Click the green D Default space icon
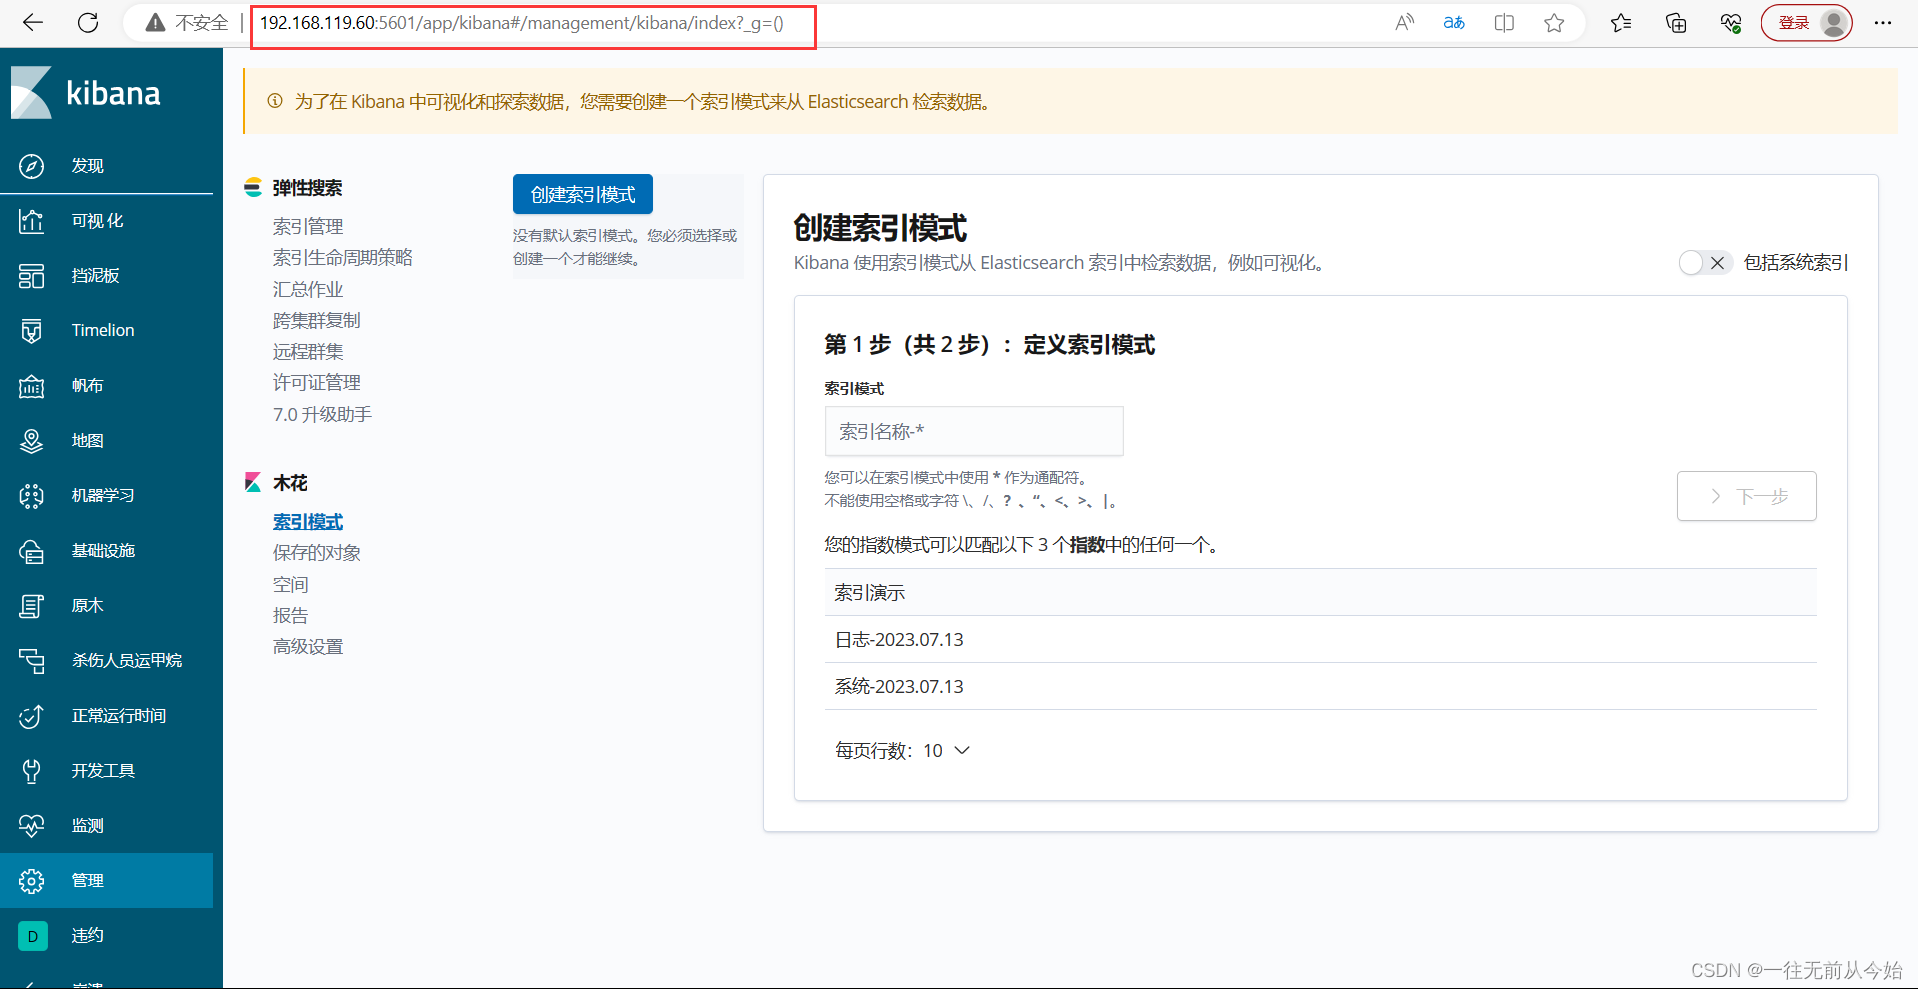This screenshot has height=989, width=1918. pos(32,936)
